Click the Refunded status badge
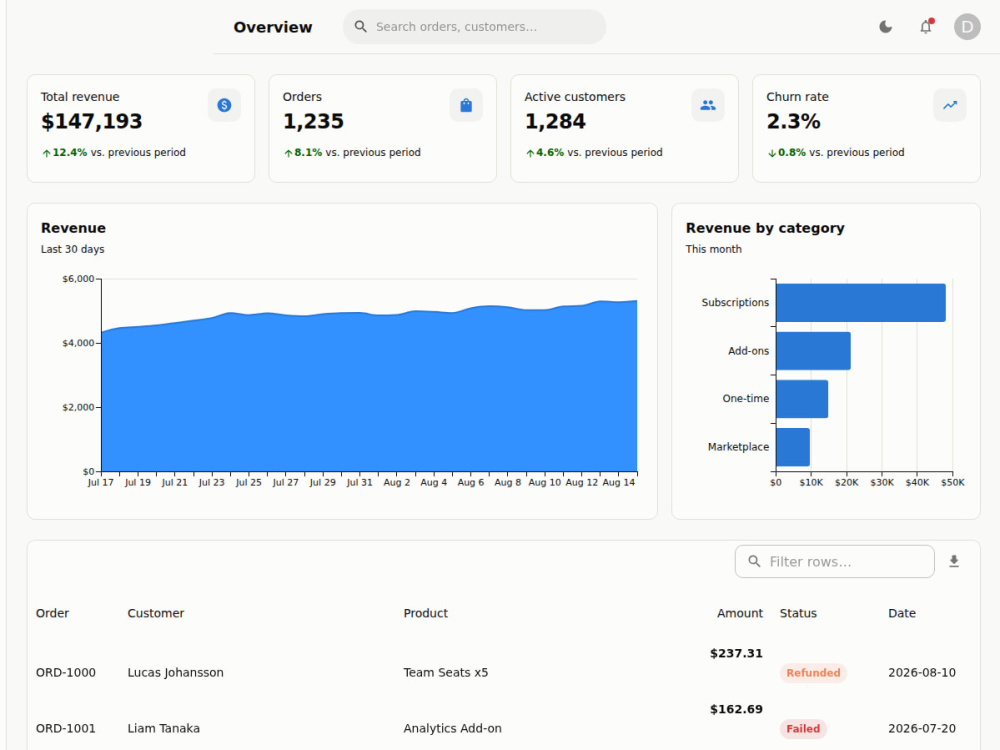 [813, 673]
